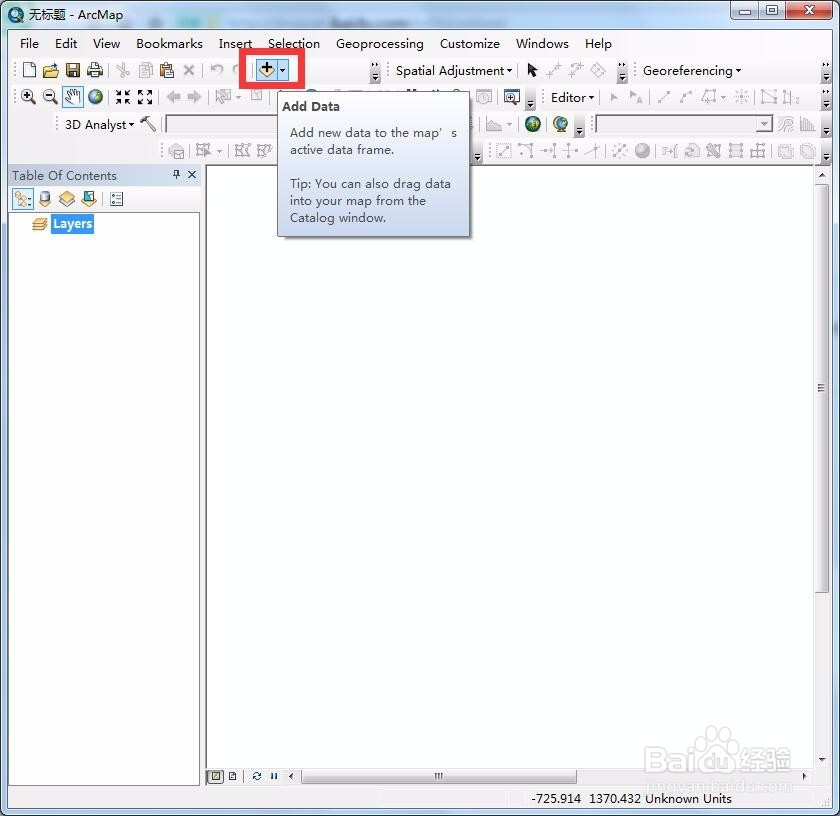The height and width of the screenshot is (816, 840).
Task: Select the Layers data frame
Action: pyautogui.click(x=72, y=224)
